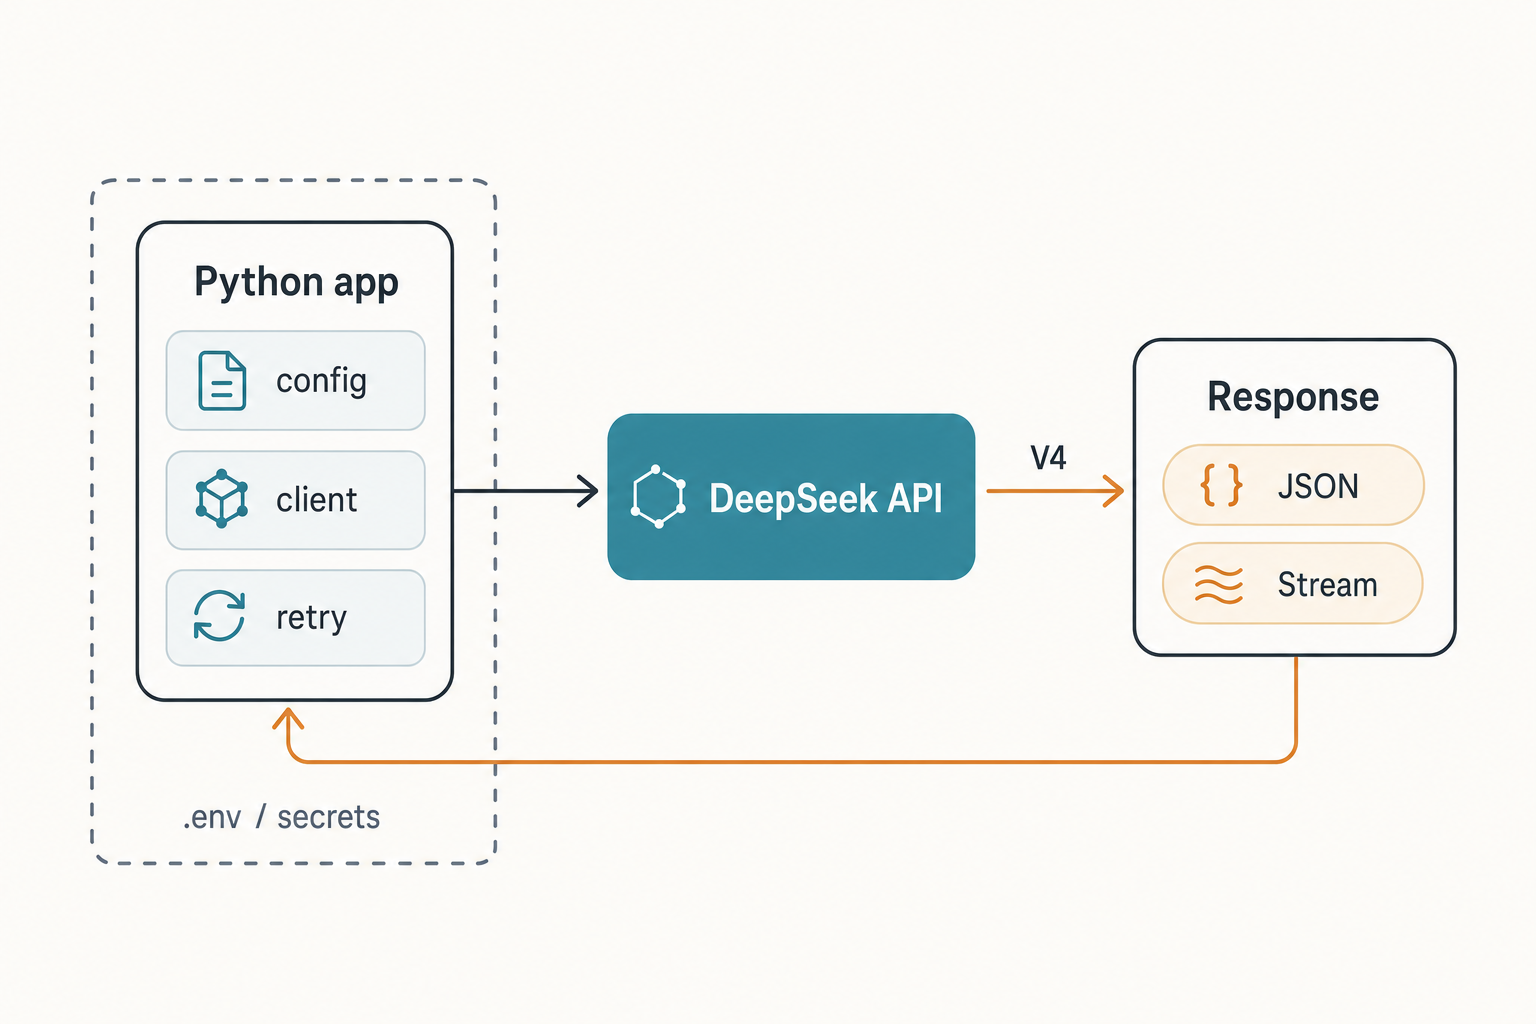This screenshot has width=1536, height=1024.
Task: Click the JSON curly braces icon
Action: pyautogui.click(x=1221, y=485)
